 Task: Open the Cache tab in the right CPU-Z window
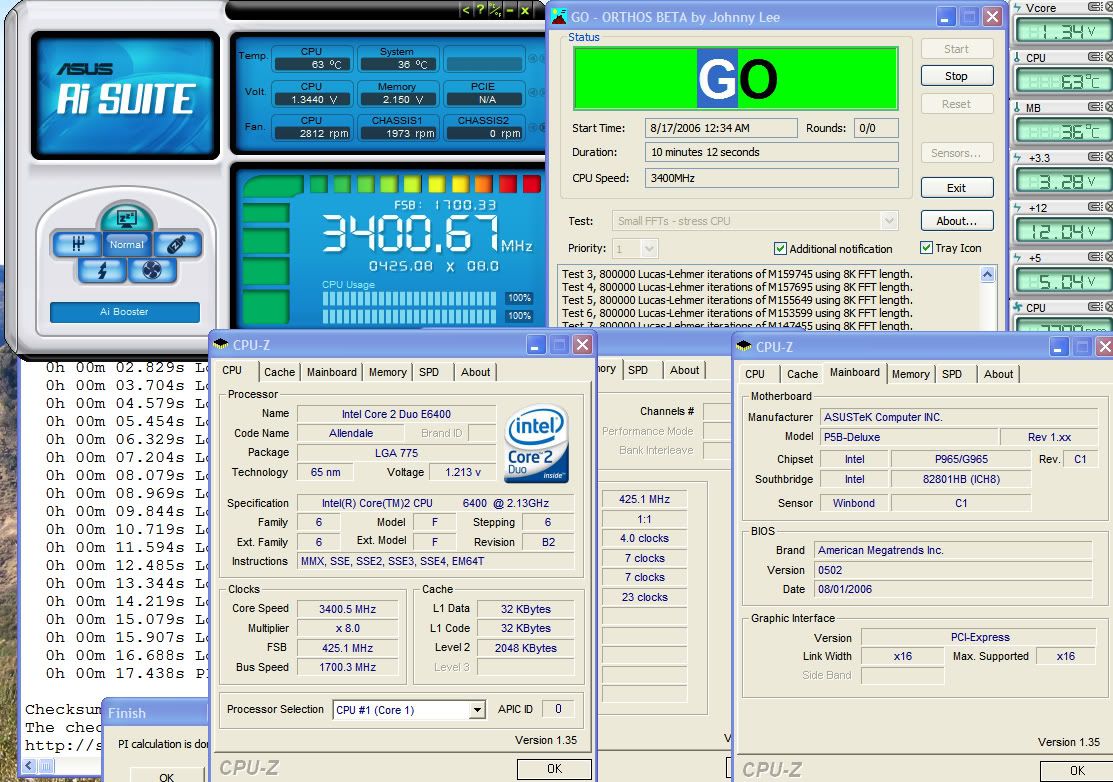(x=802, y=375)
